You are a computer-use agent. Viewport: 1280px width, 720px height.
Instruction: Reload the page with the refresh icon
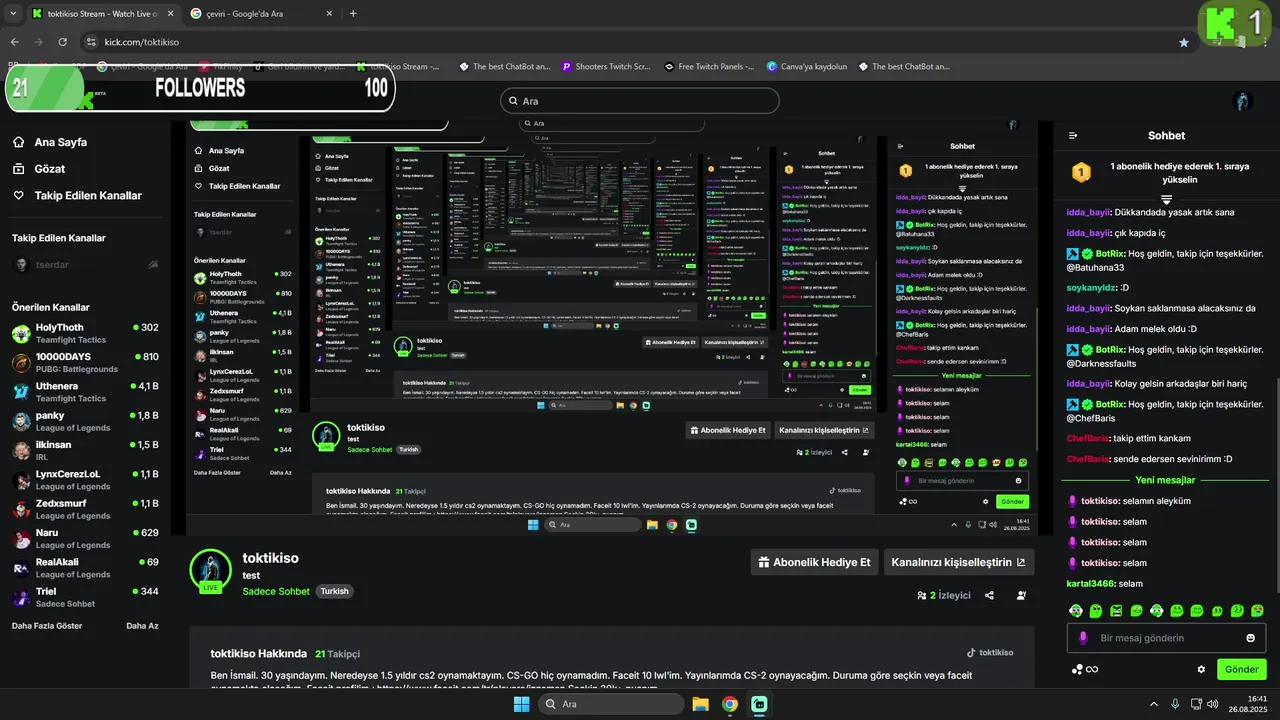[62, 42]
